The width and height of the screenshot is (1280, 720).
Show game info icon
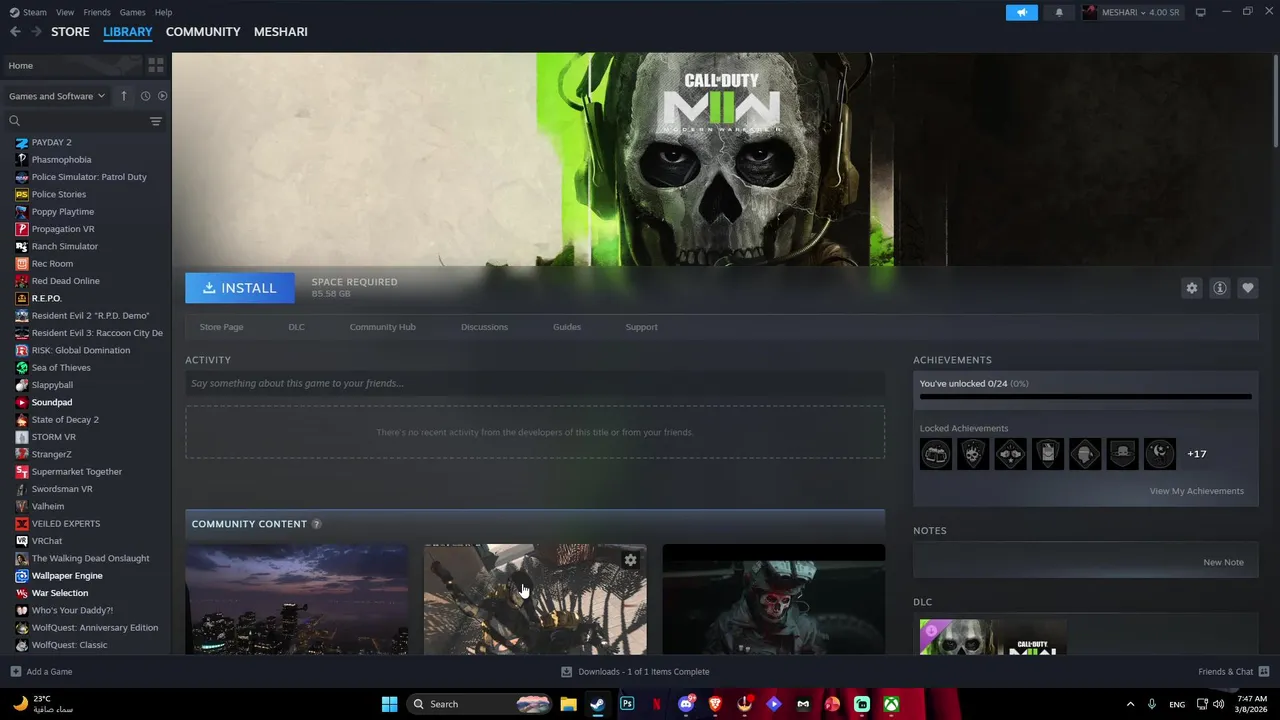[x=1219, y=288]
